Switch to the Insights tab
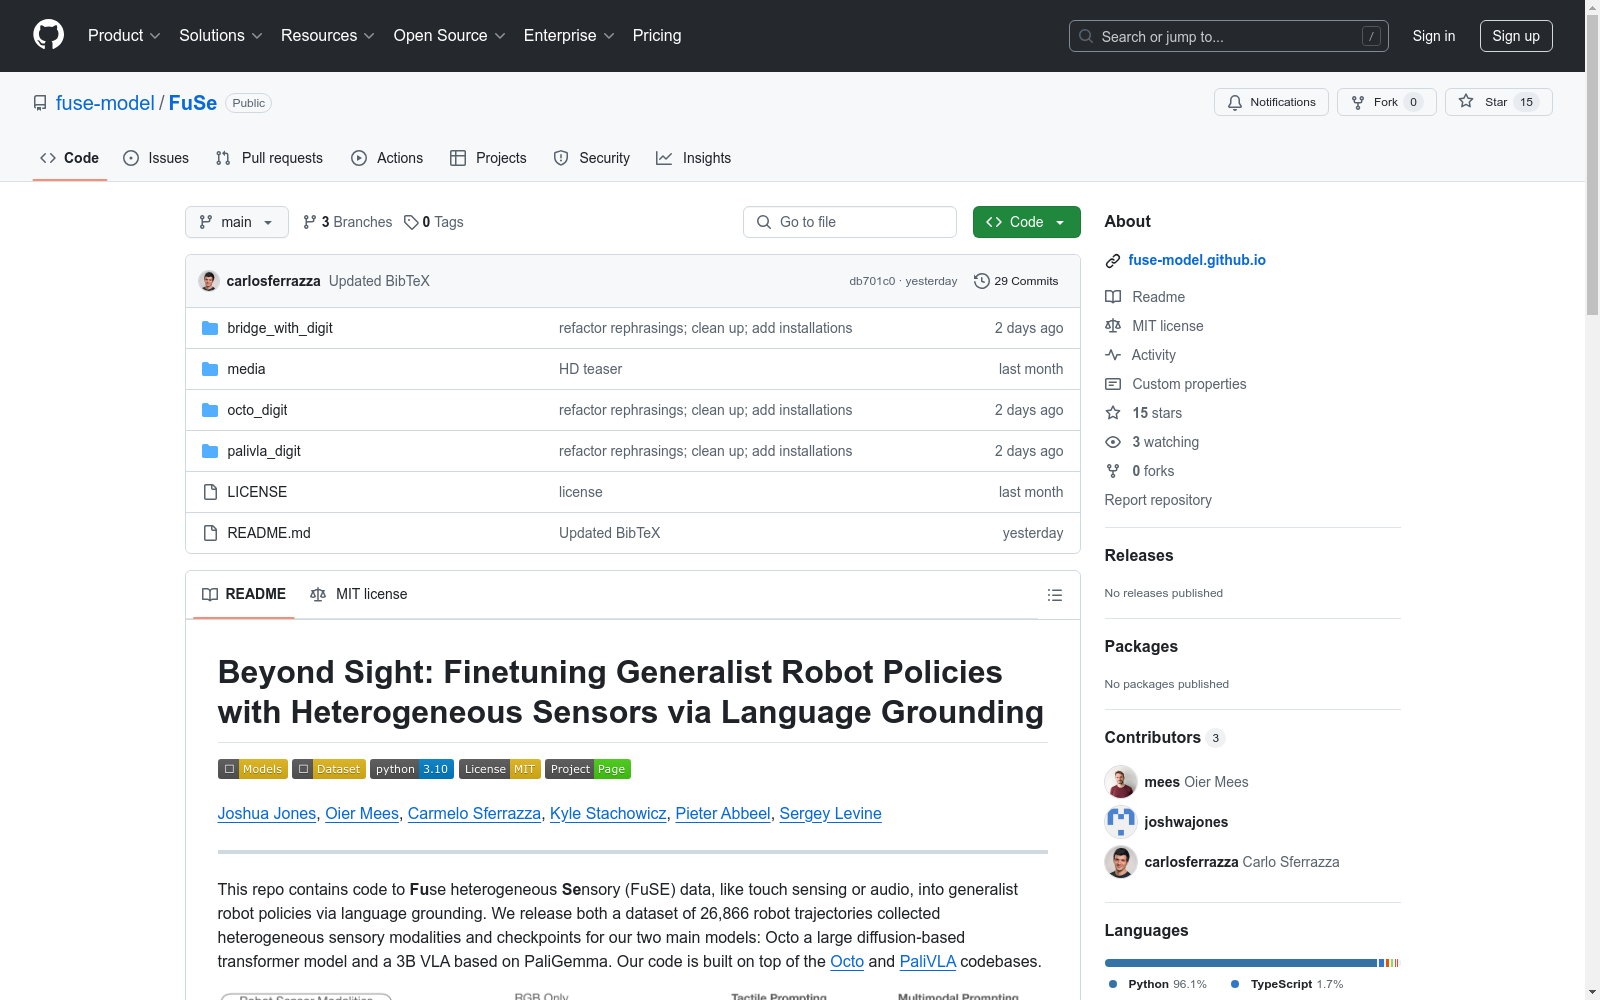The width and height of the screenshot is (1600, 1000). click(694, 158)
